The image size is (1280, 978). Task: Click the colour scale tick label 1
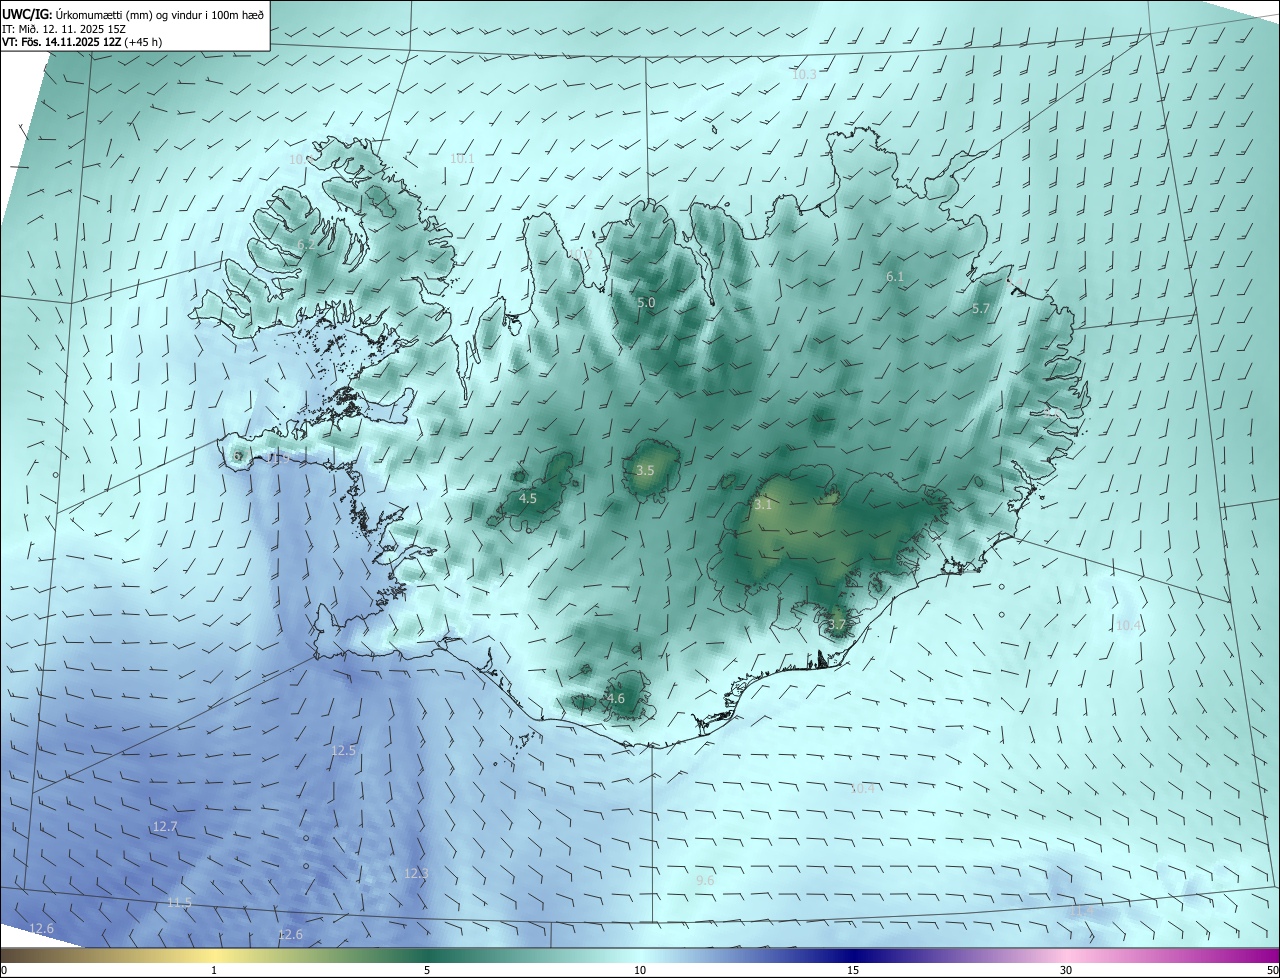[214, 970]
